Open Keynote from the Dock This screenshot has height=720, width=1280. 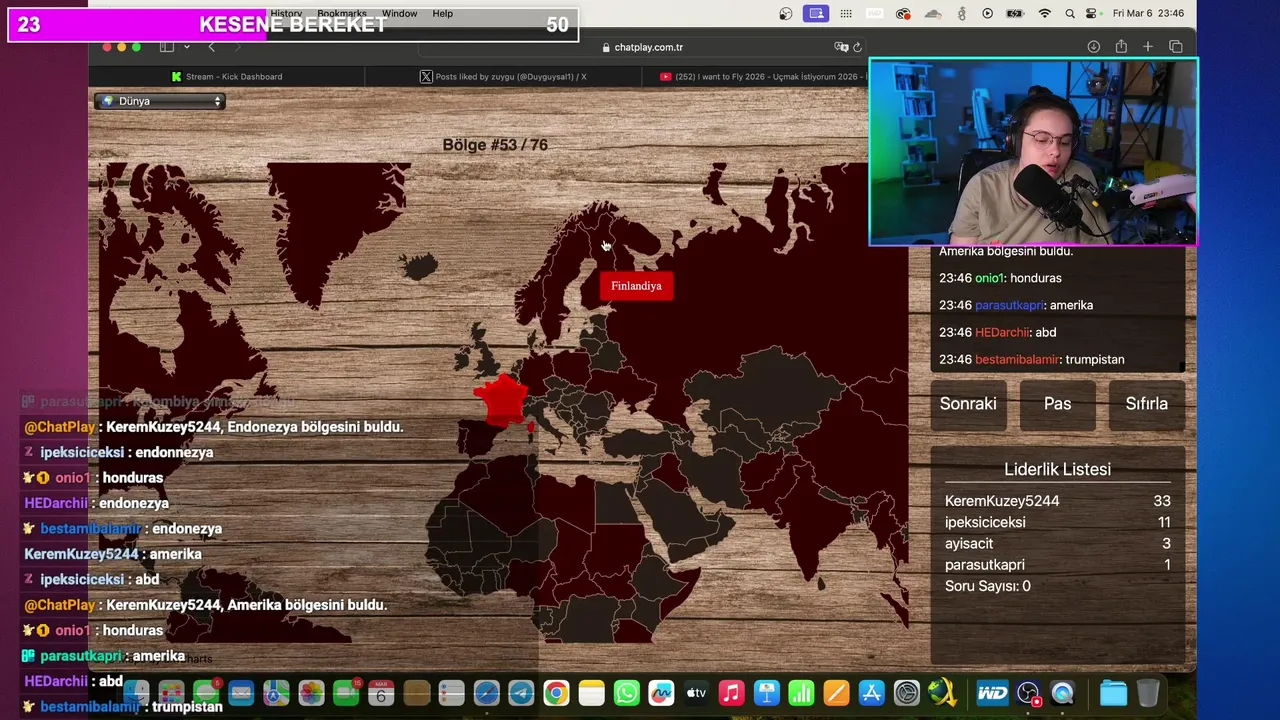(766, 693)
